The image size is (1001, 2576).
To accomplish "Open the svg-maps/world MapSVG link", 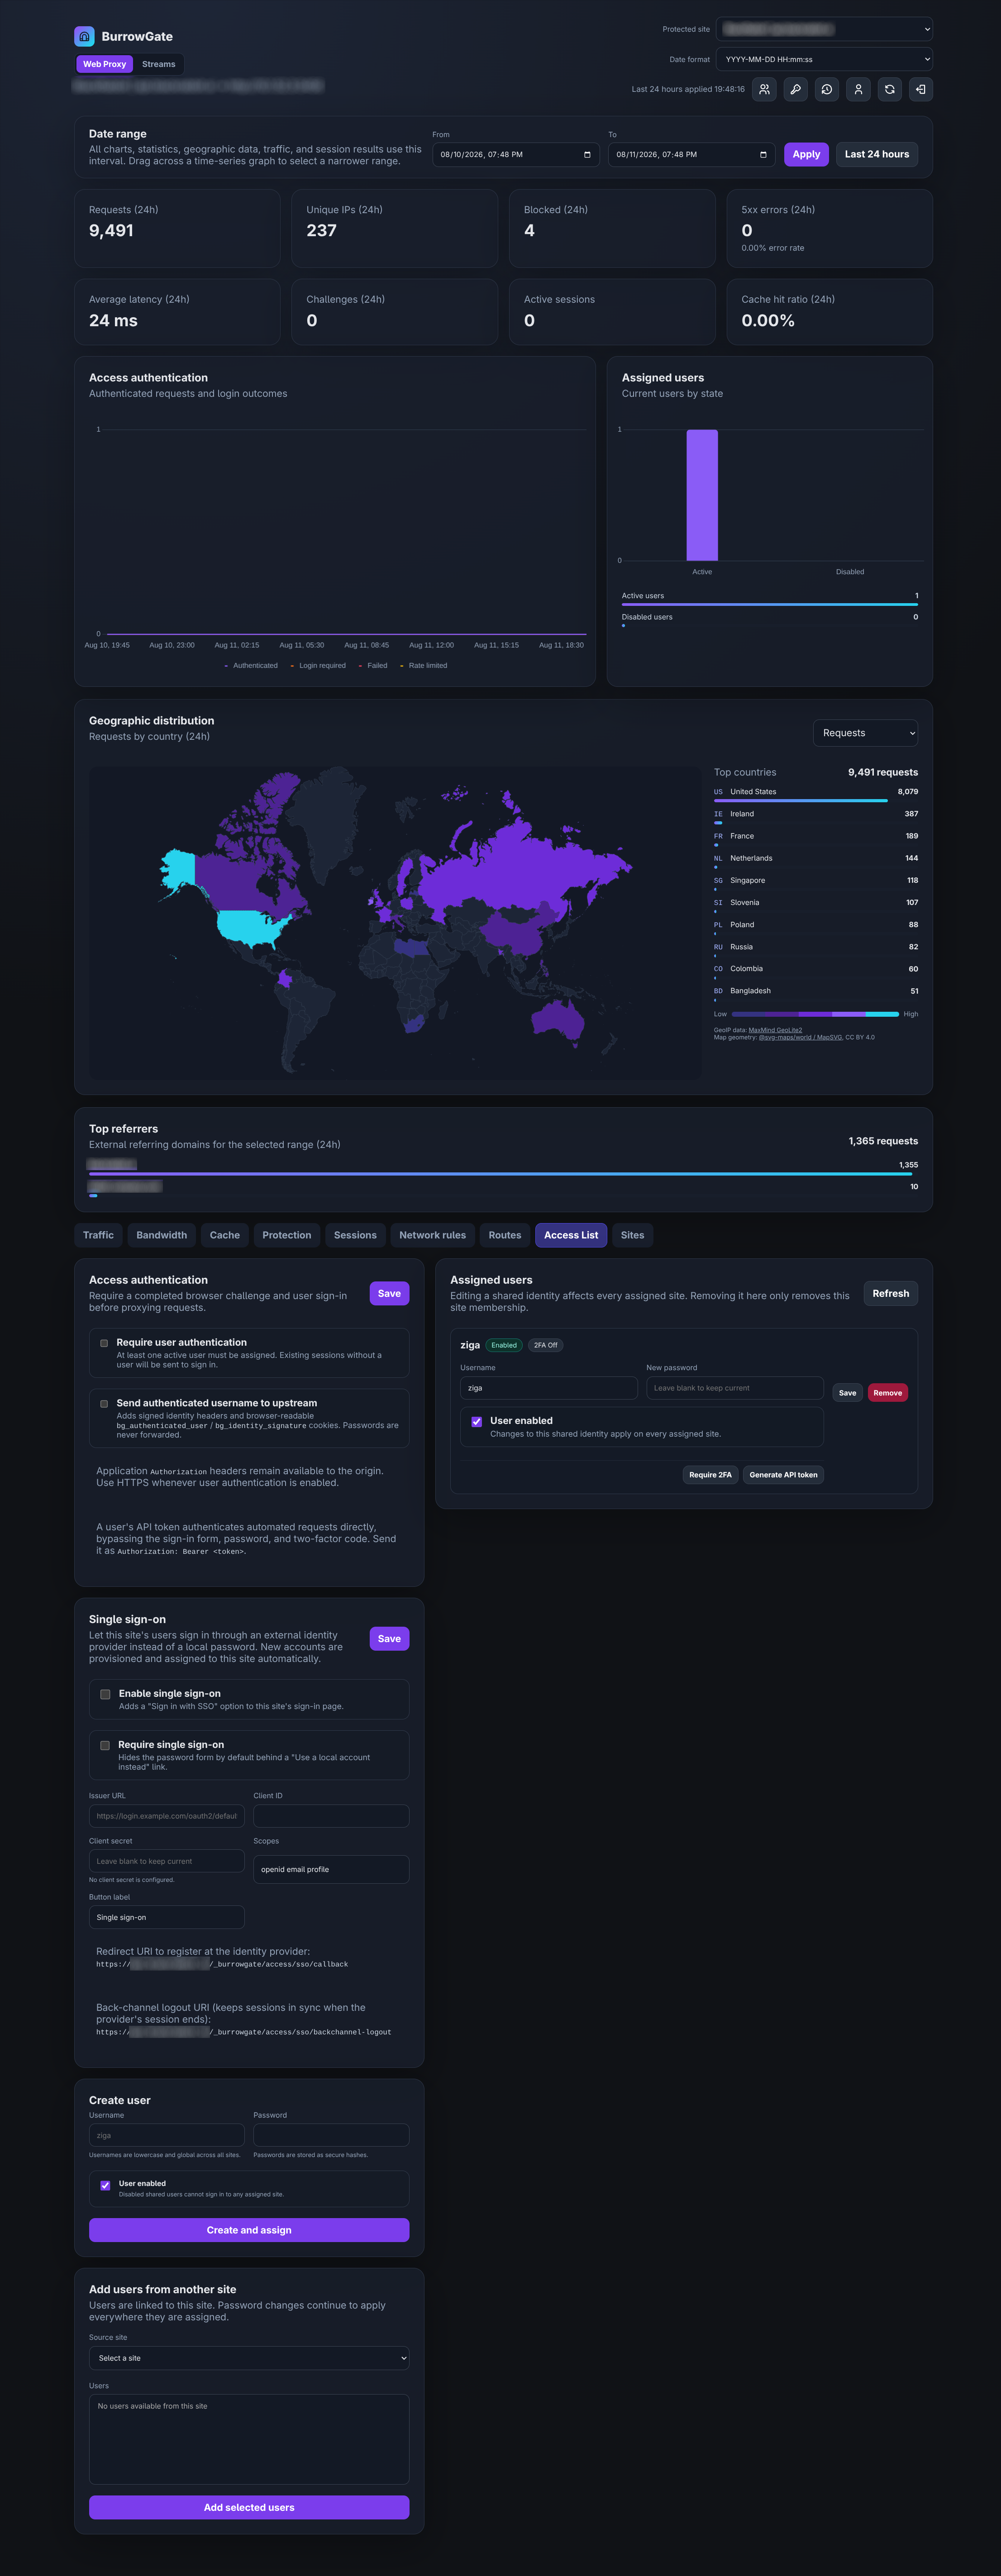I will click(x=800, y=1037).
